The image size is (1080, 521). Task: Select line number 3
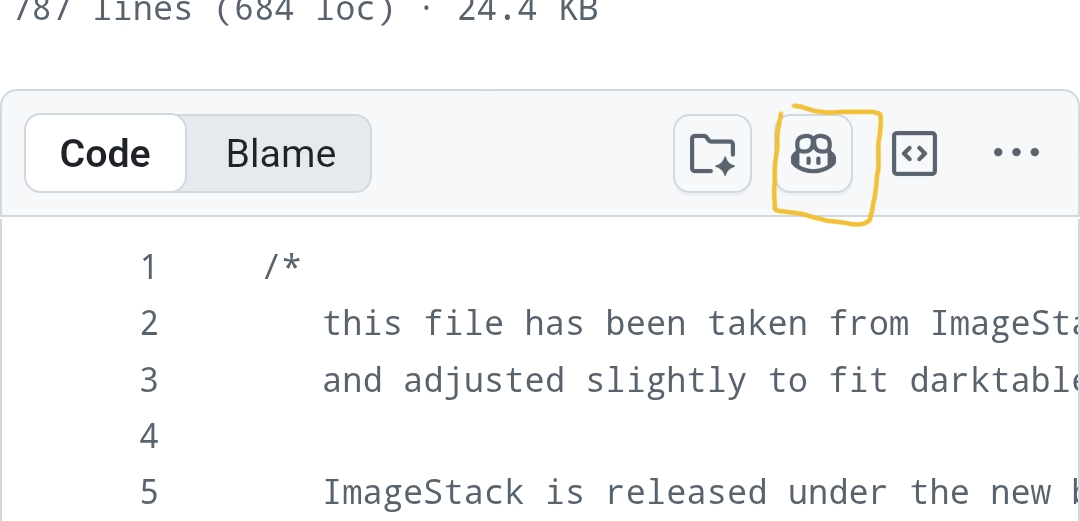[x=149, y=381]
